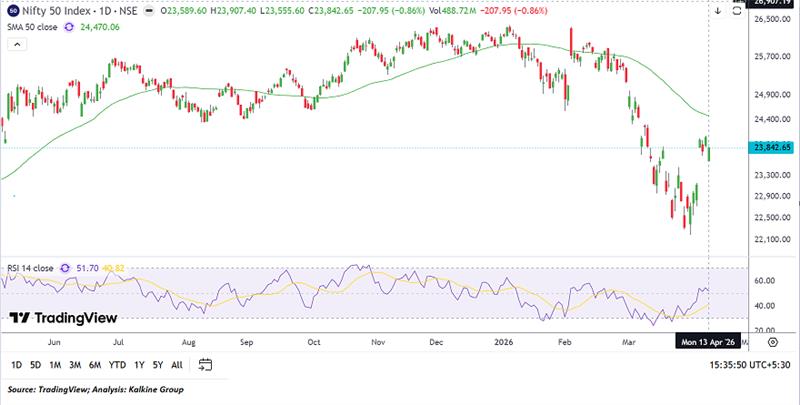Click the open value O23,589.60
This screenshot has width=800, height=405.
(184, 11)
